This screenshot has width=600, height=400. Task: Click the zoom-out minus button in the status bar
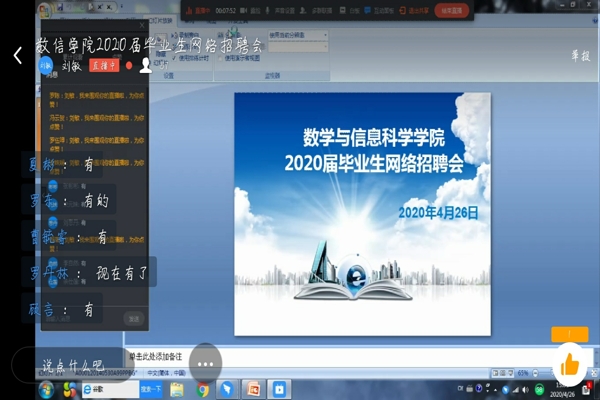(535, 373)
